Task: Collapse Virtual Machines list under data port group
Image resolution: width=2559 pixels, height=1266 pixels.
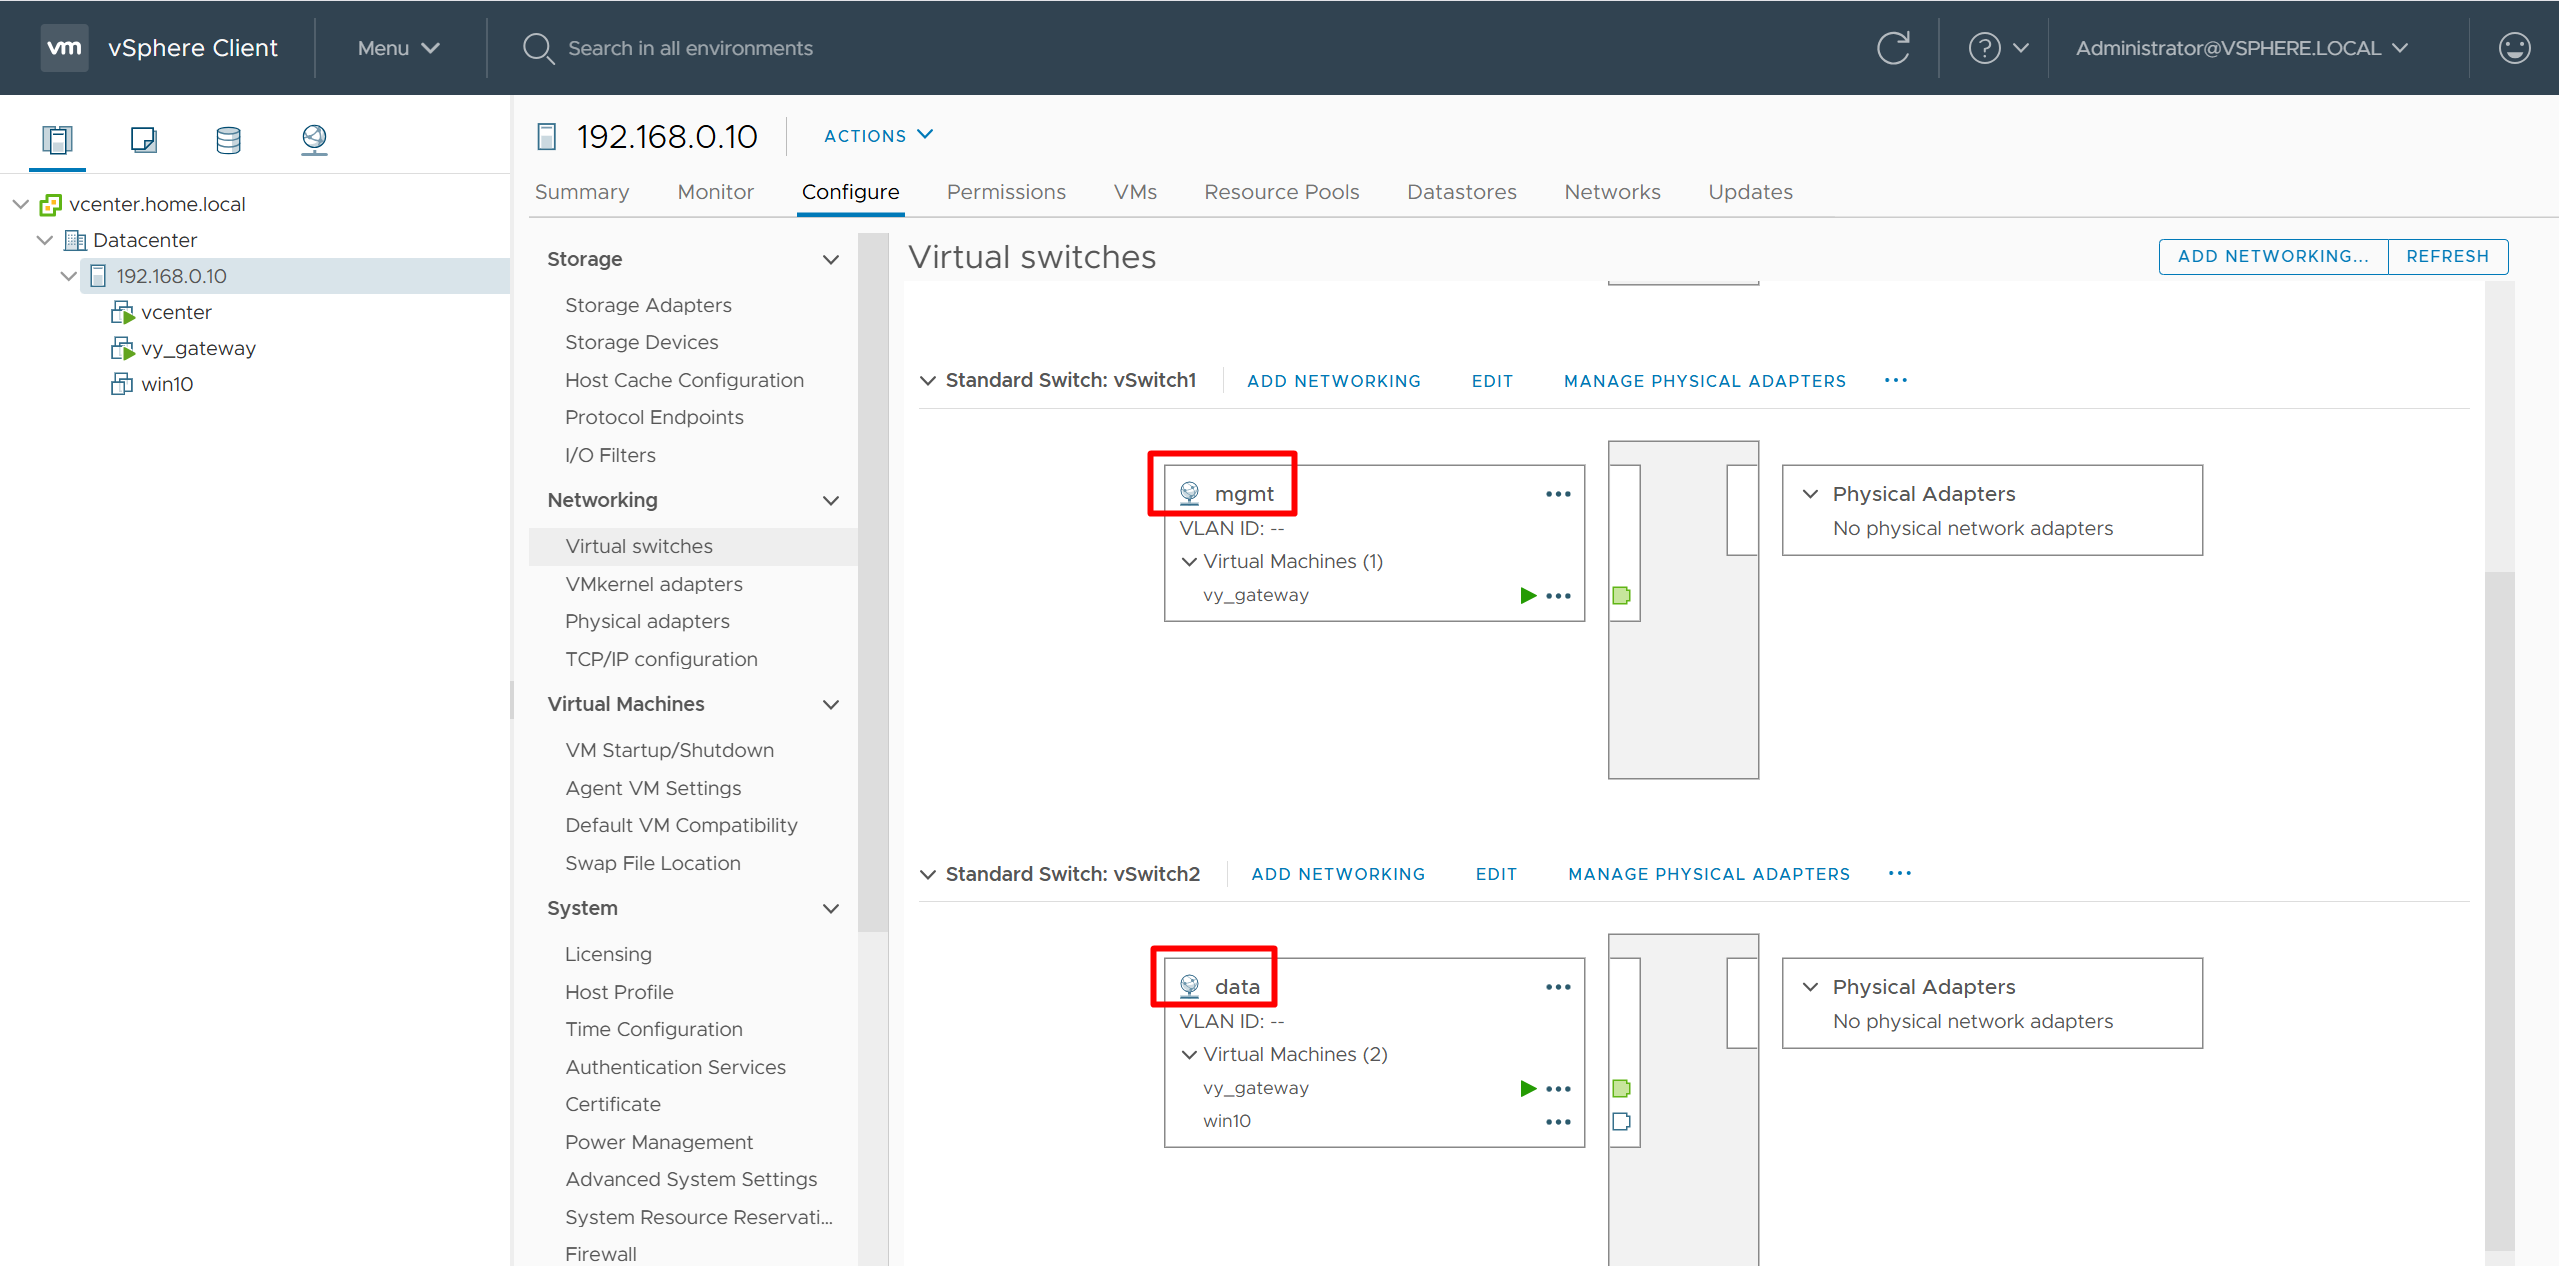Action: (1189, 1054)
